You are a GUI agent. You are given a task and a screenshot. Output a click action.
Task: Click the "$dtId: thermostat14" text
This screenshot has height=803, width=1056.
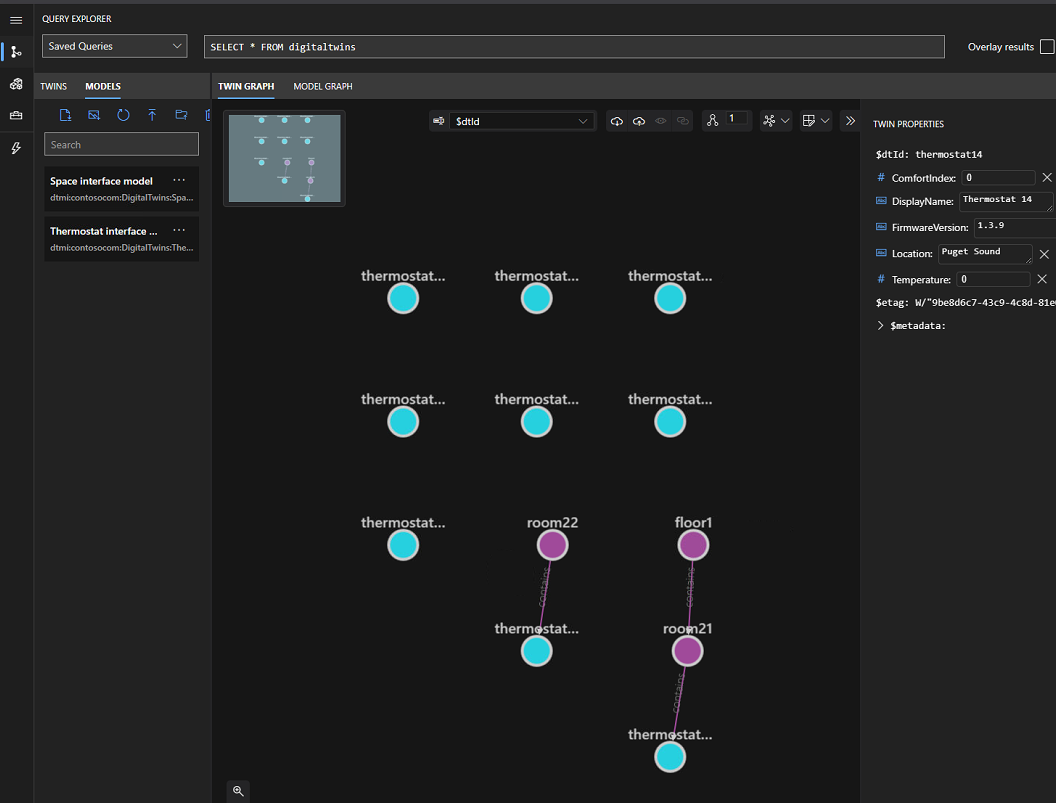[x=929, y=154]
